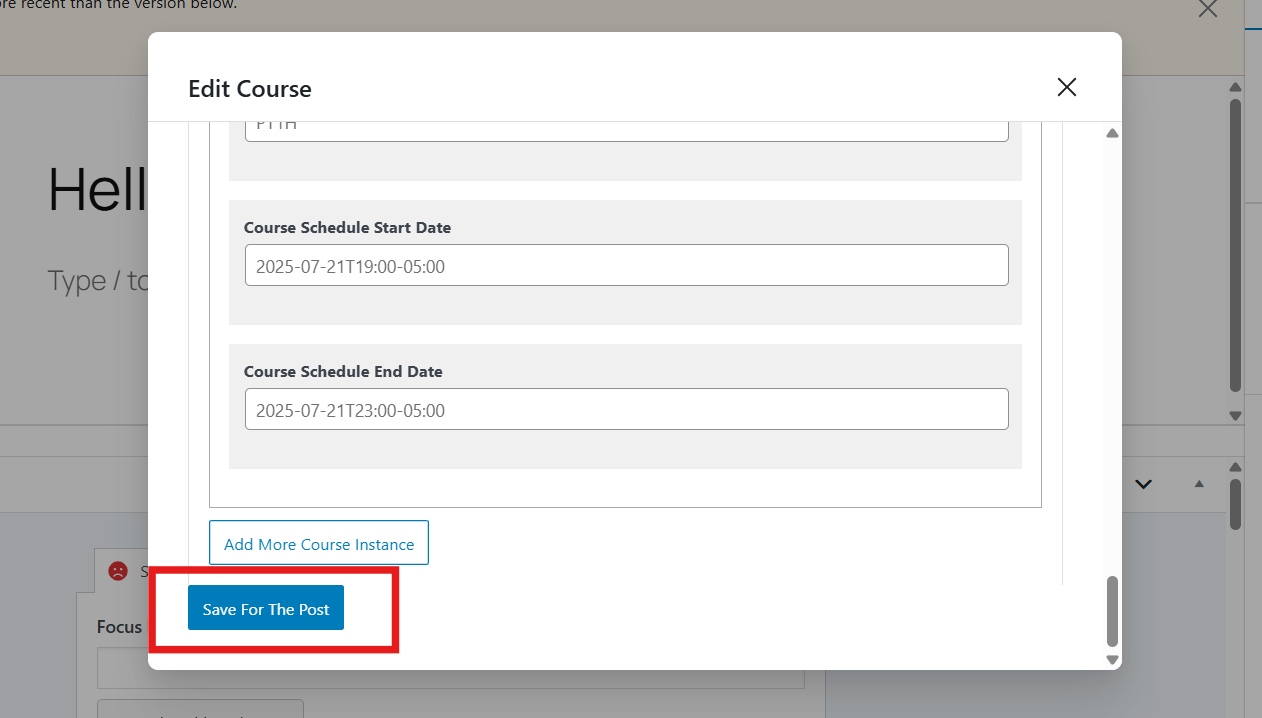Click Save For The Post button

coord(266,608)
